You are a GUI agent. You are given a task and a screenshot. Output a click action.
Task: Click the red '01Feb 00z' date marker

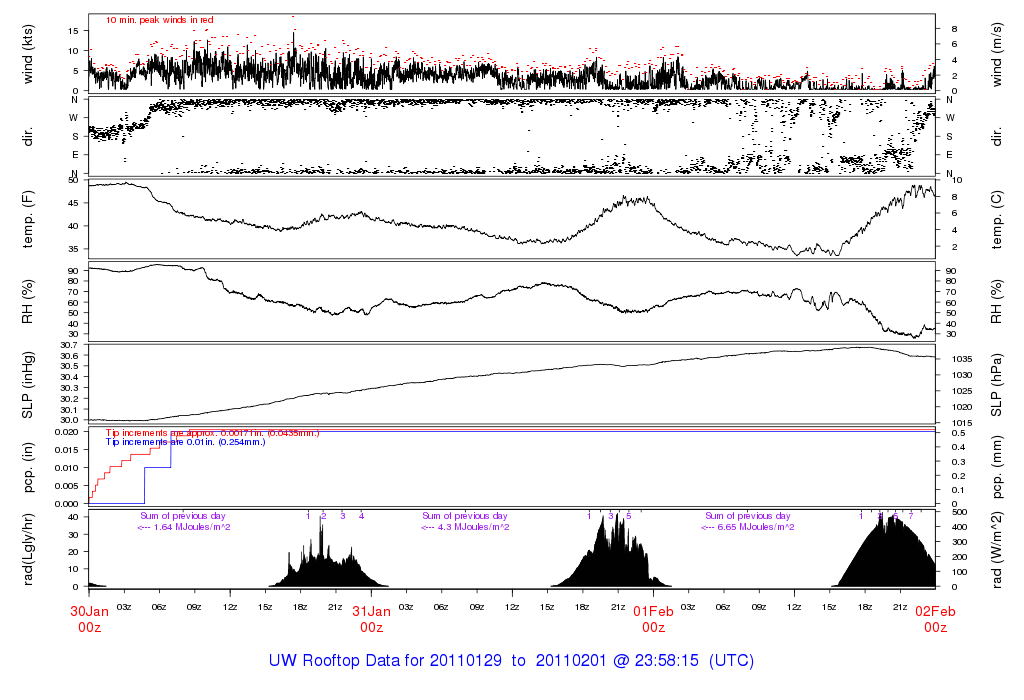(653, 619)
